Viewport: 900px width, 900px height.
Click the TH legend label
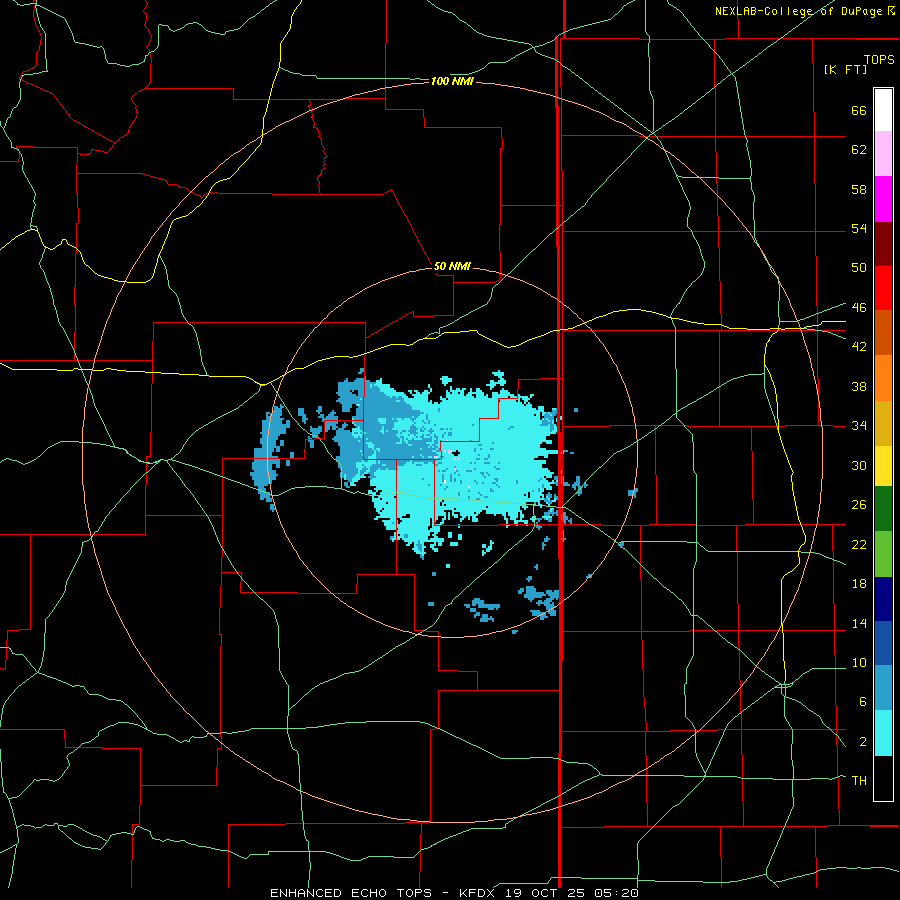coord(859,781)
